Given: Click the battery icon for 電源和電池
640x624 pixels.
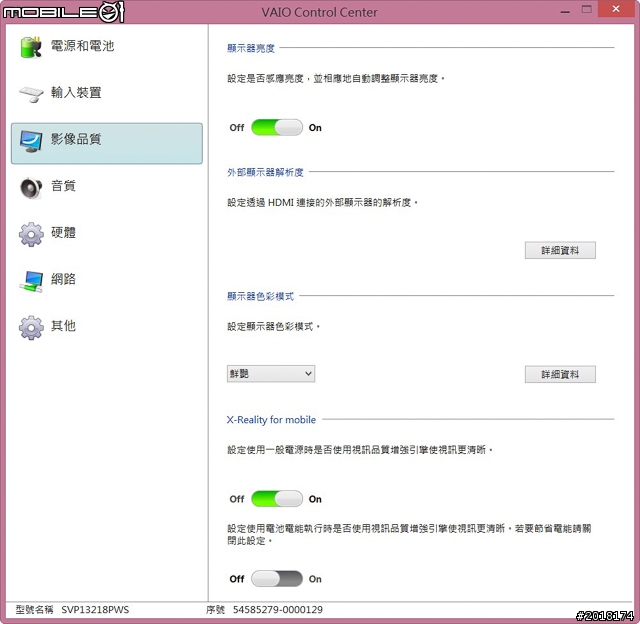Looking at the screenshot, I should pos(31,47).
